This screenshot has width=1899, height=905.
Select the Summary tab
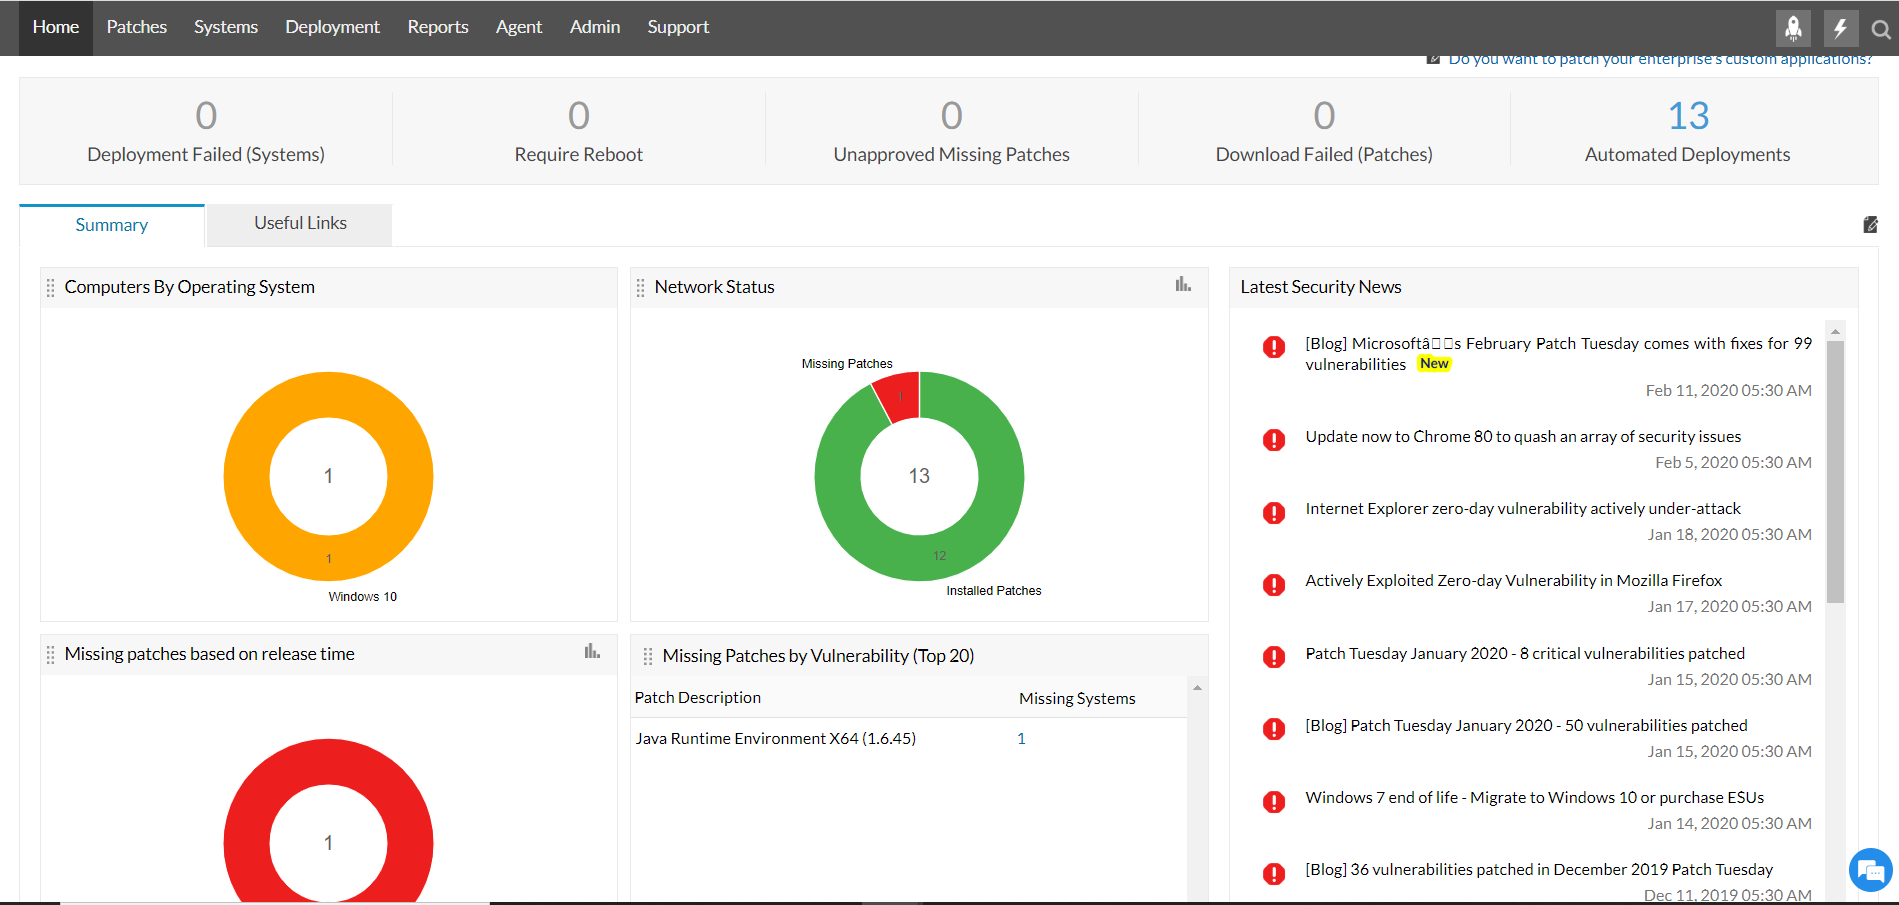(x=112, y=225)
